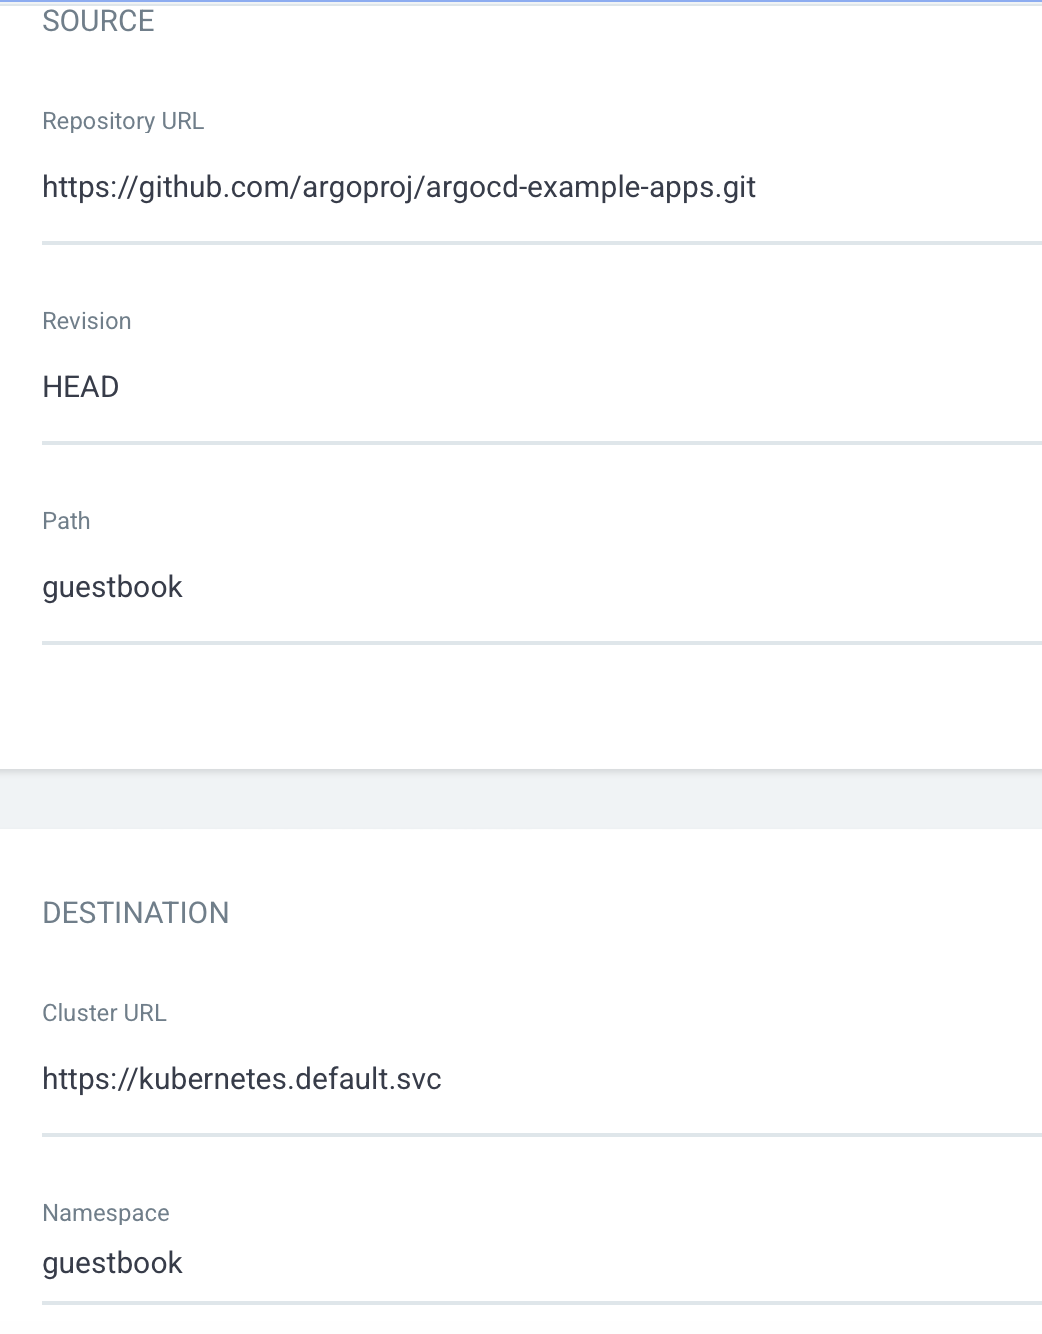Click the Path field label

[66, 521]
